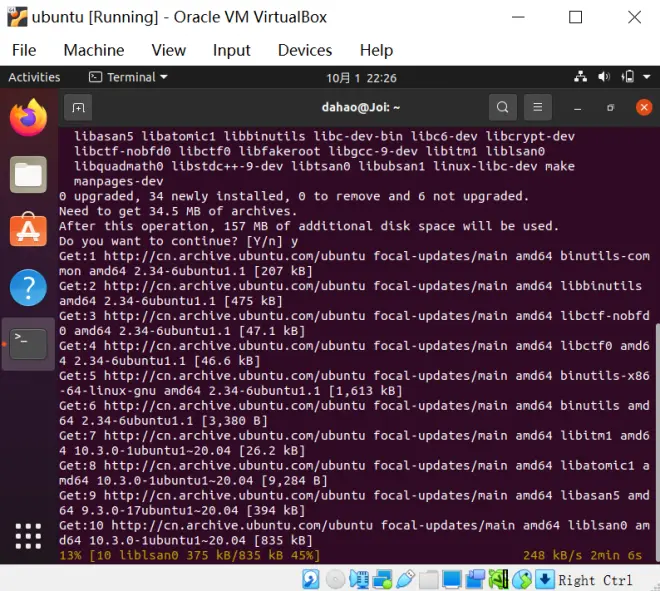
Task: Click network adapter status icon
Action: 382,580
